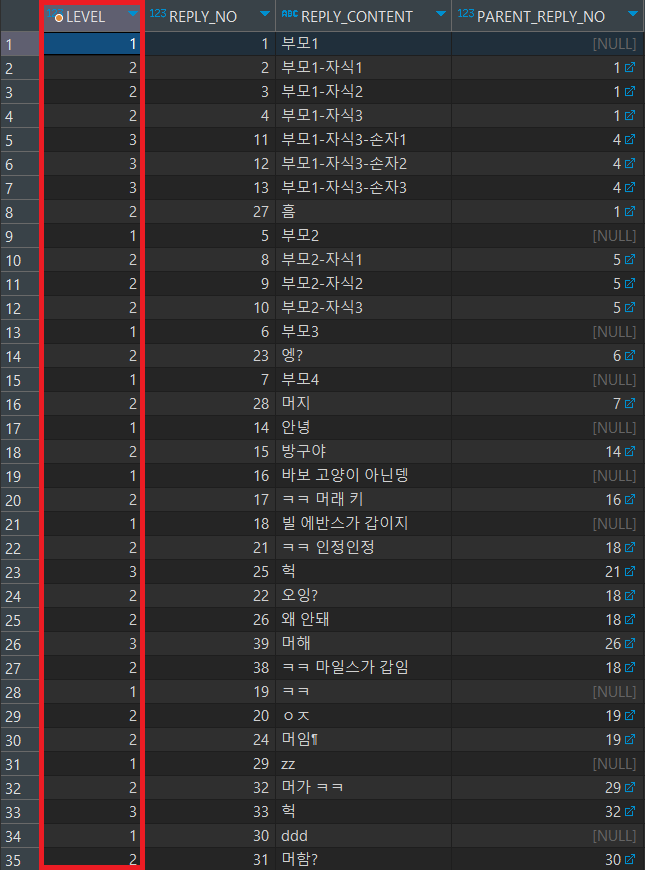
Task: Select REPLY_NO cell with value 39
Action: click(x=210, y=643)
